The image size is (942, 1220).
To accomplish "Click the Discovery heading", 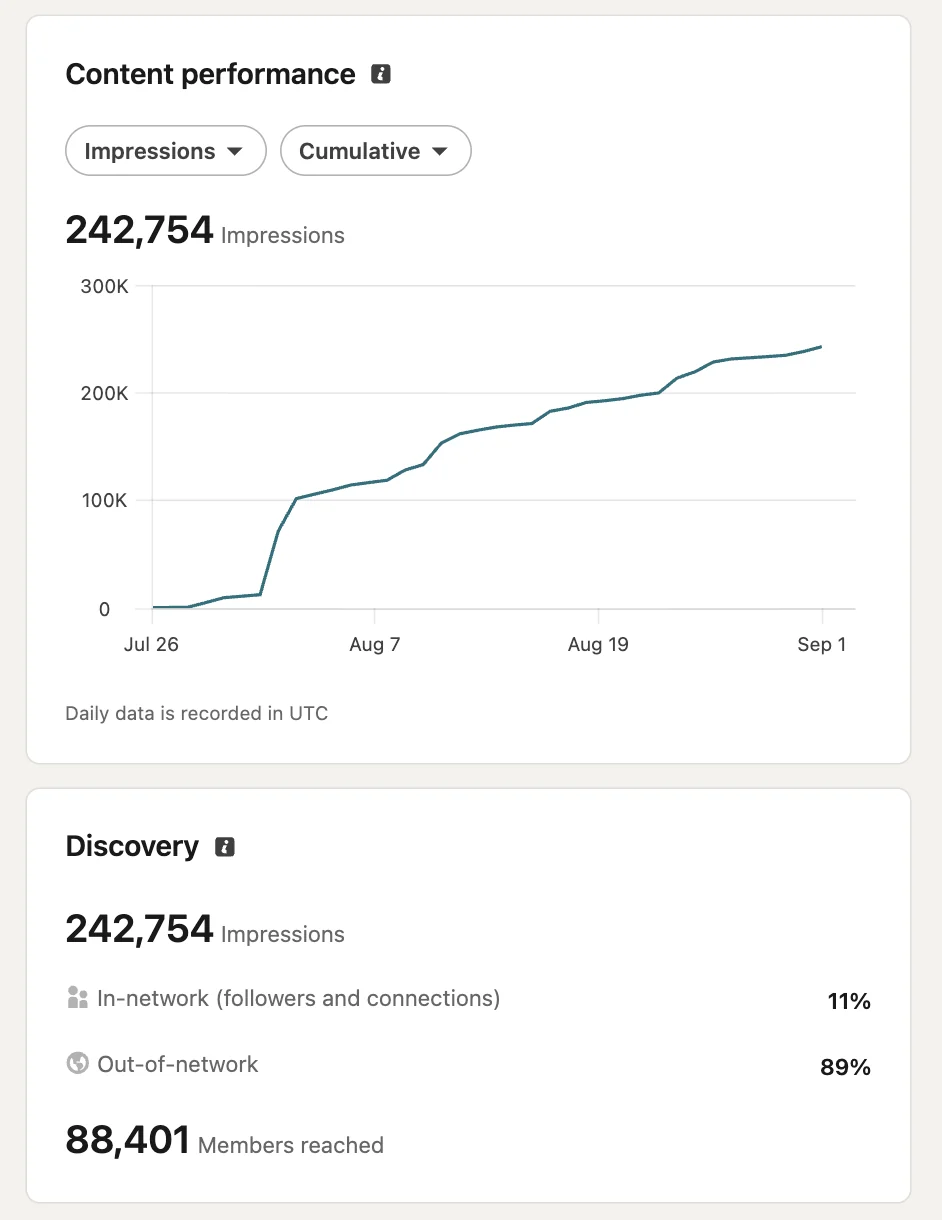I will coord(132,846).
